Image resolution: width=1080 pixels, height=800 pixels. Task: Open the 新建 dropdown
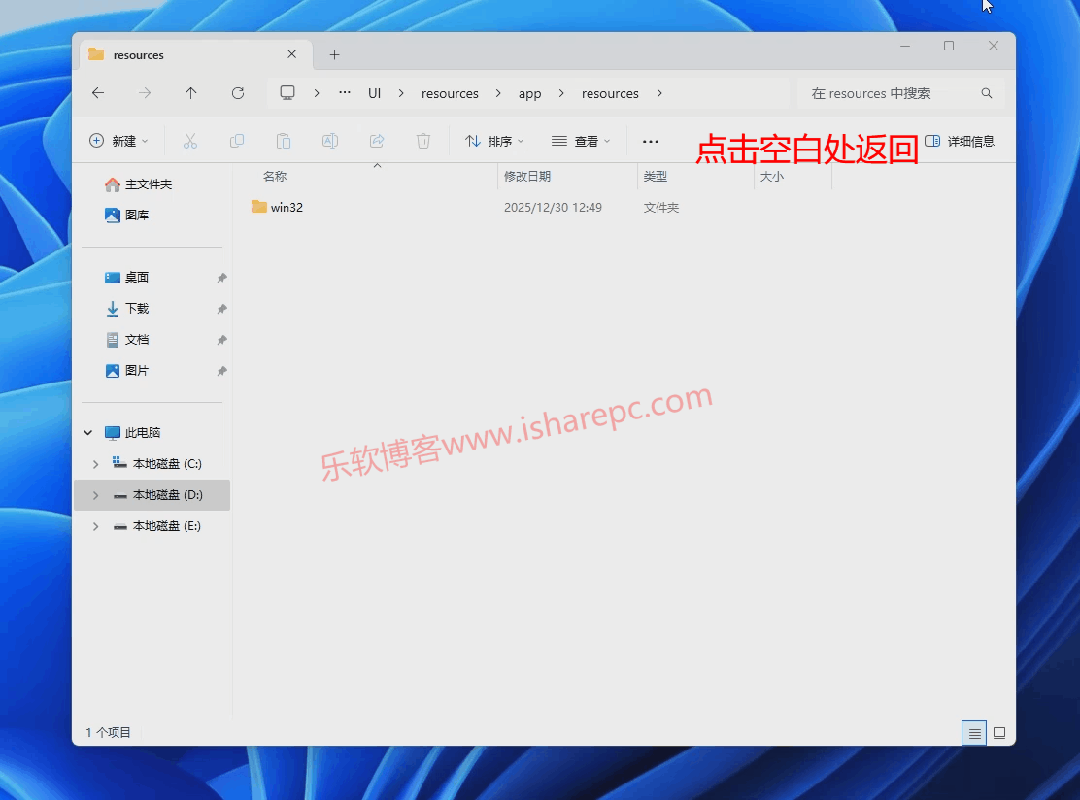tap(119, 141)
